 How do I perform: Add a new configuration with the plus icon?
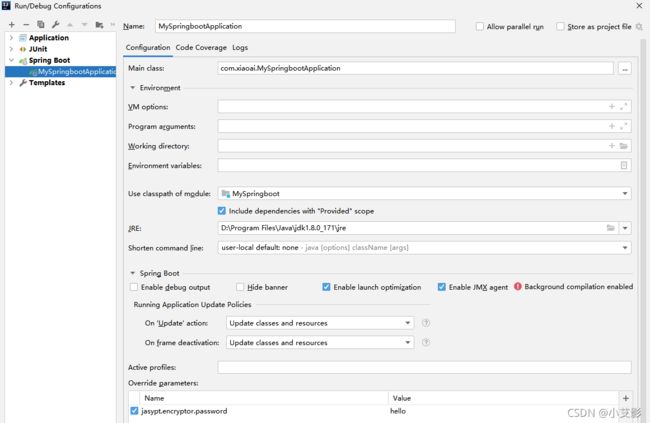pos(12,25)
